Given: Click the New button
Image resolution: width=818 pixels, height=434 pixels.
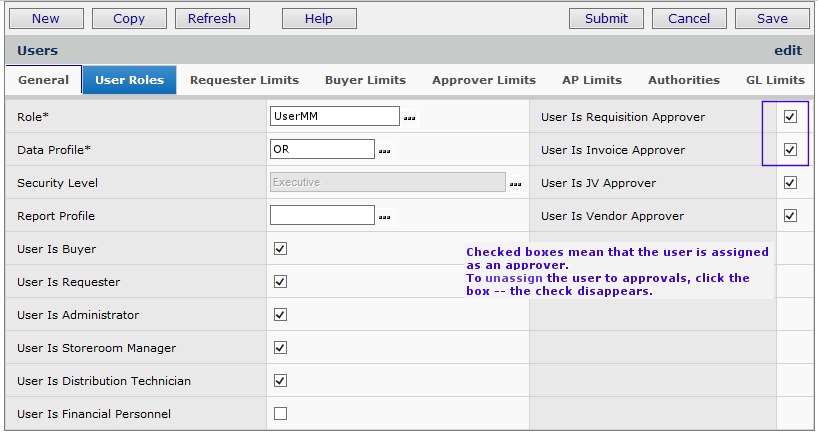Looking at the screenshot, I should click(x=45, y=18).
